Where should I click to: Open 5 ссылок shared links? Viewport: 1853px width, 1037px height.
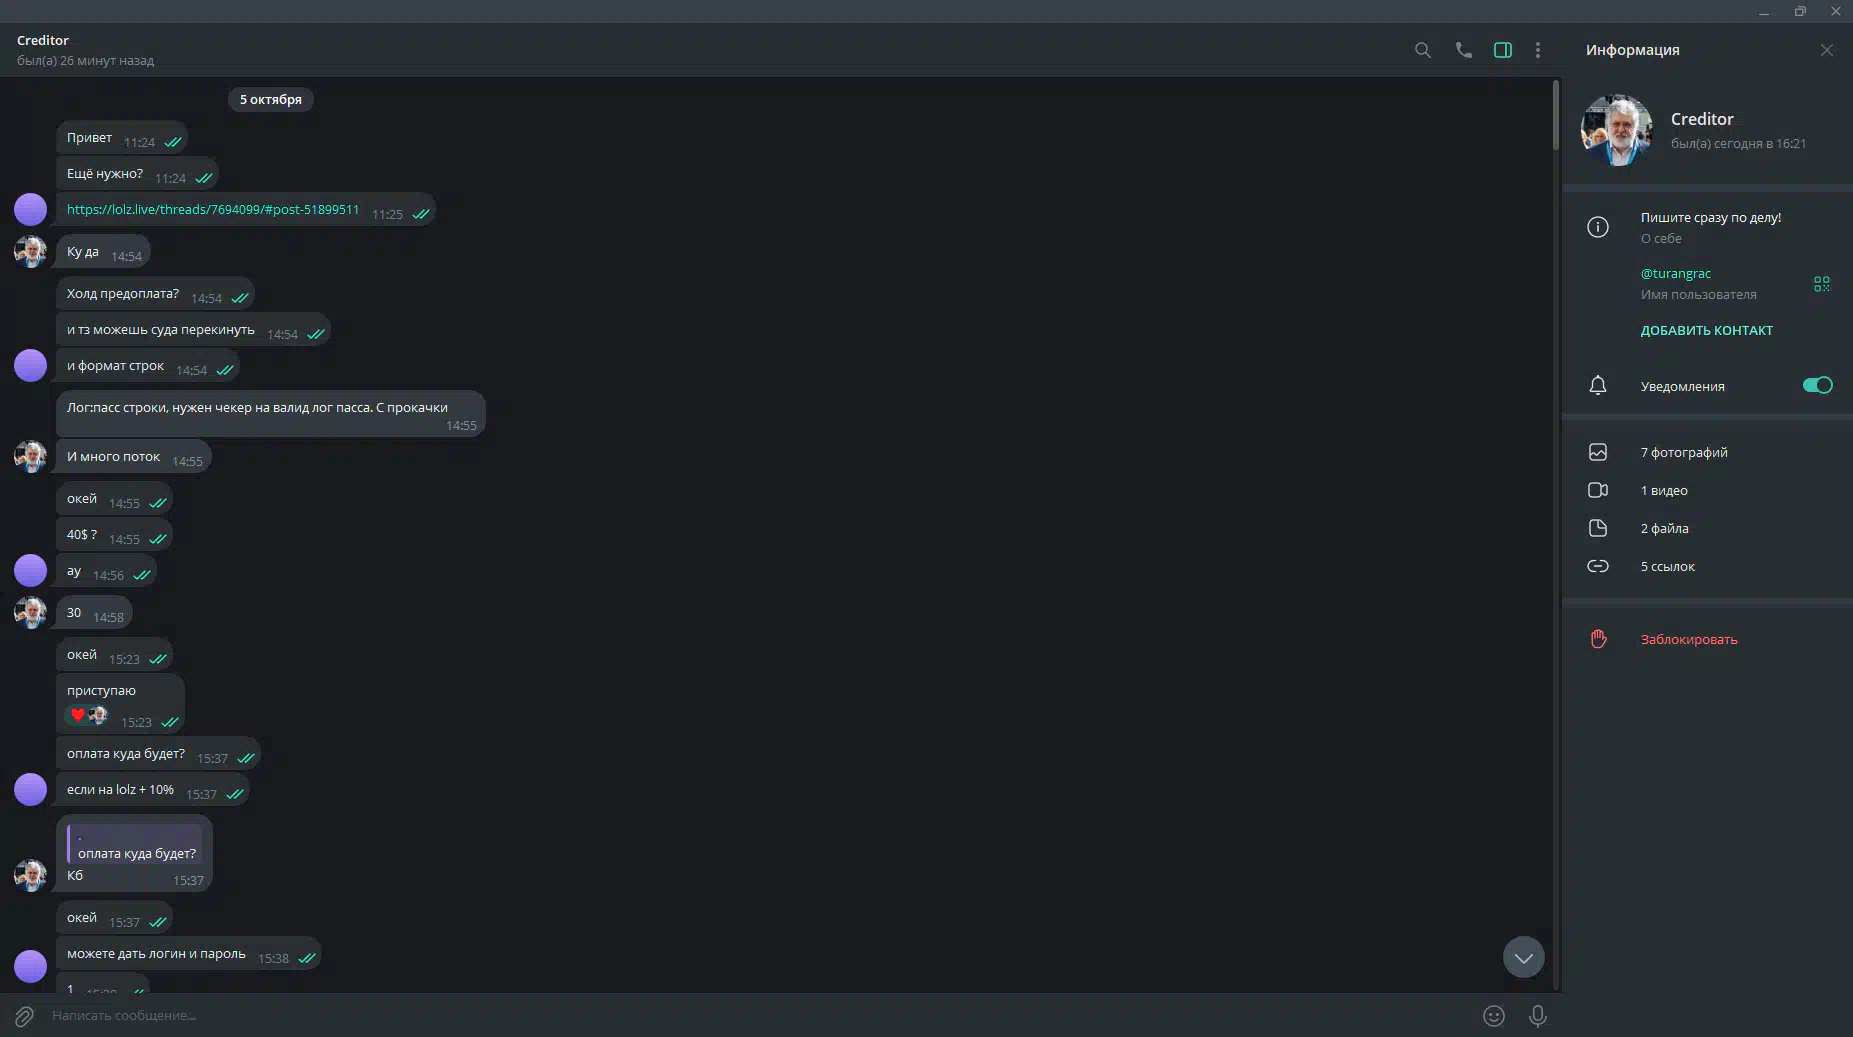point(1707,566)
